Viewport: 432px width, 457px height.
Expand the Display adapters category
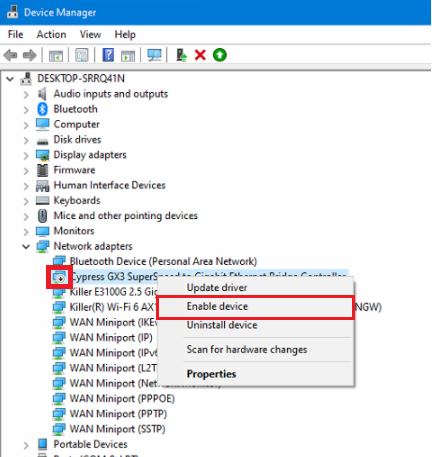pos(26,155)
